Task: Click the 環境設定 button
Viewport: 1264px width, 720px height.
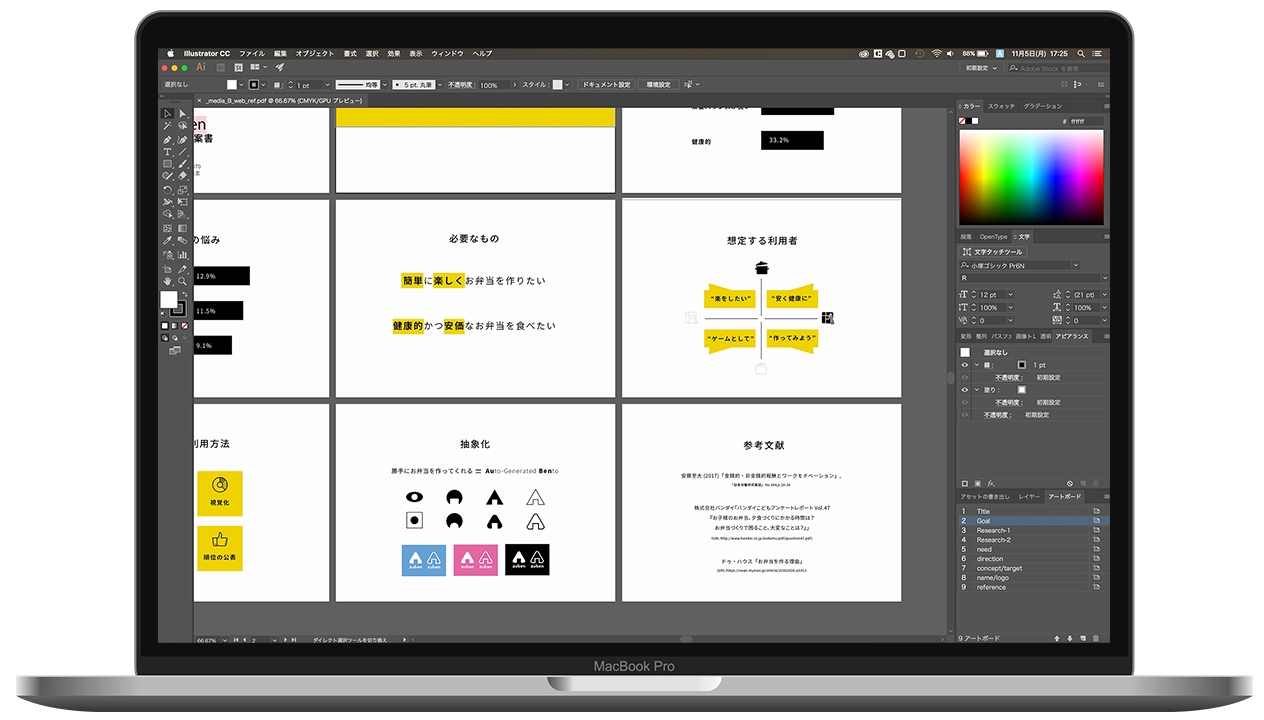Action: pyautogui.click(x=658, y=85)
